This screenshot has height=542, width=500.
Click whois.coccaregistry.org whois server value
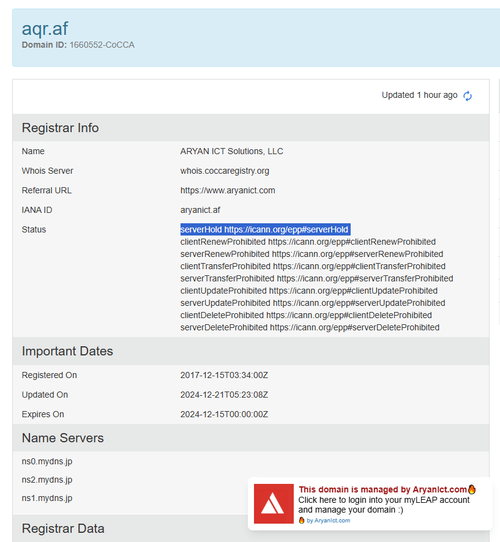[224, 171]
